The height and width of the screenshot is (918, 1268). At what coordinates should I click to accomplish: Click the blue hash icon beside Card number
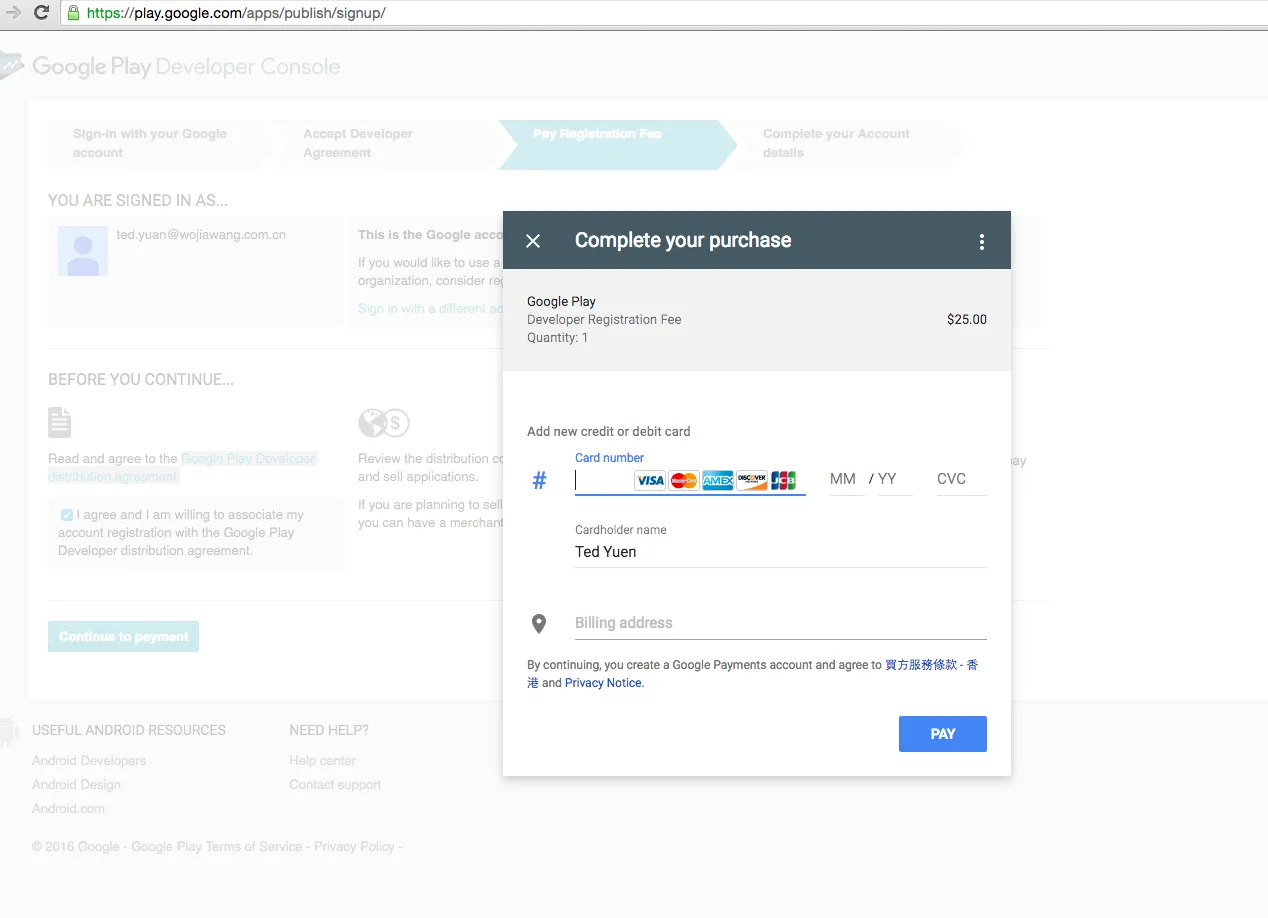(539, 481)
